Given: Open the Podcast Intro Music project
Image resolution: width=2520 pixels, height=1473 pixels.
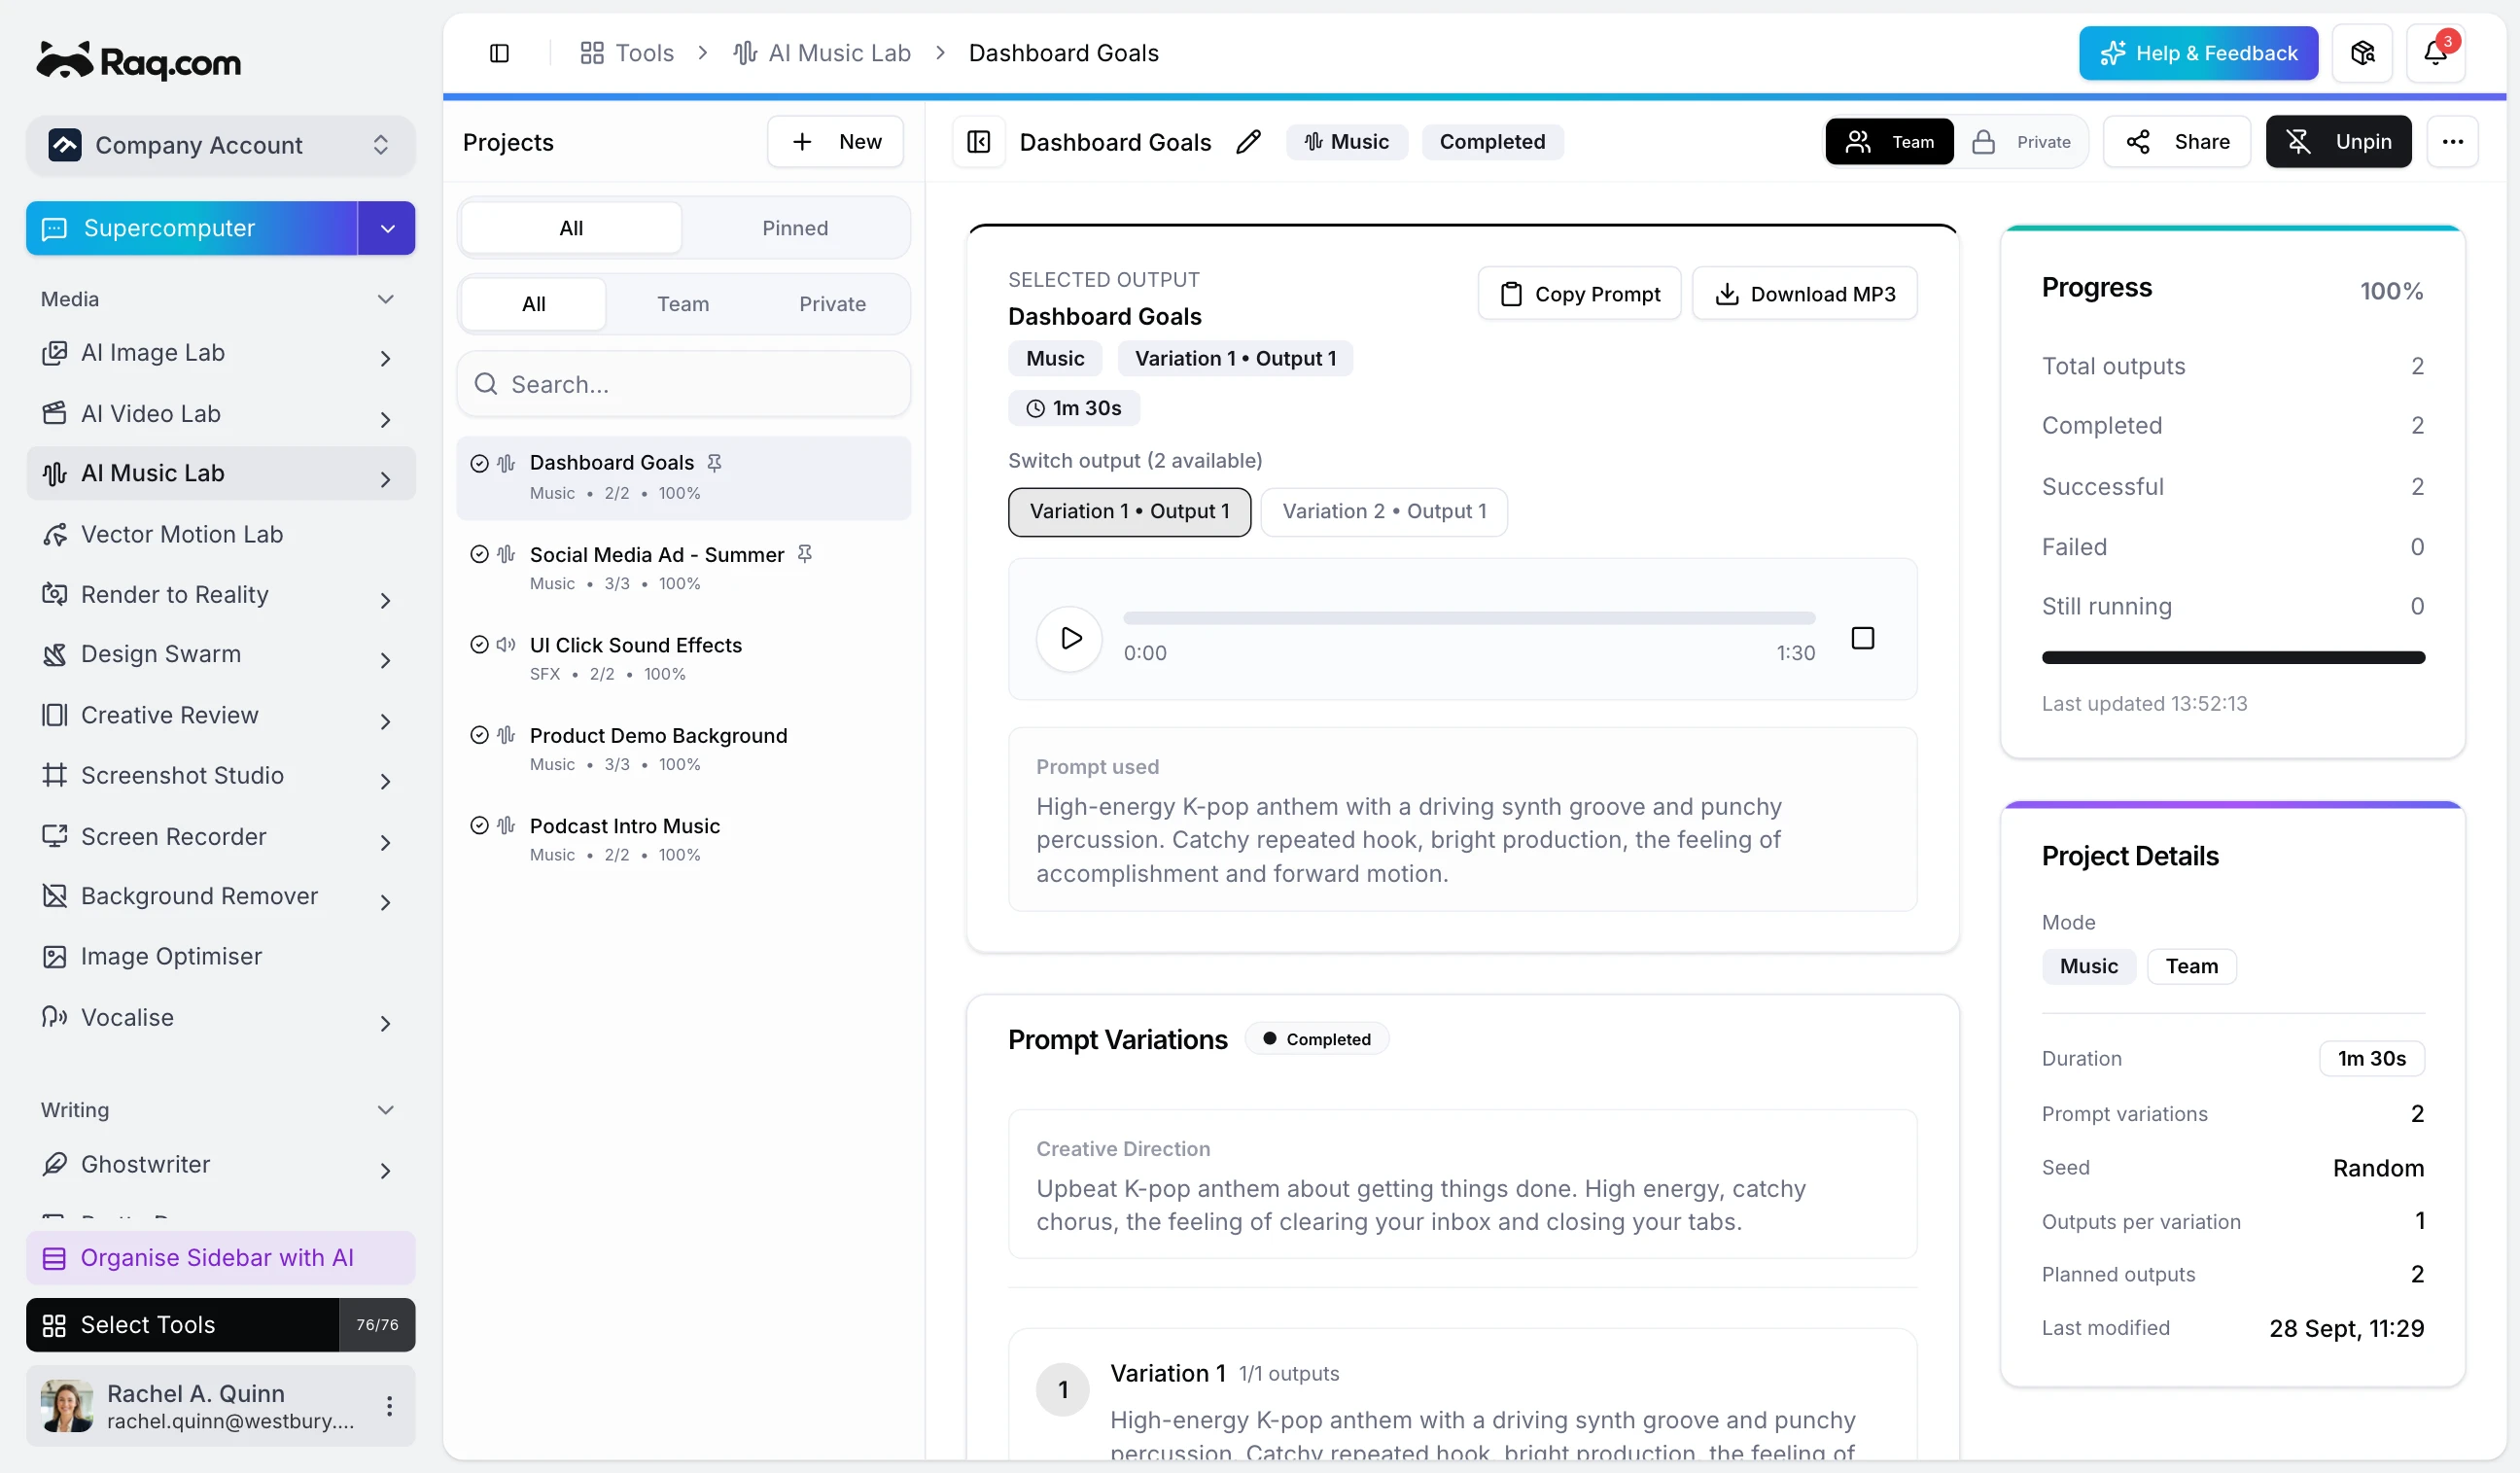Looking at the screenshot, I should pos(684,839).
